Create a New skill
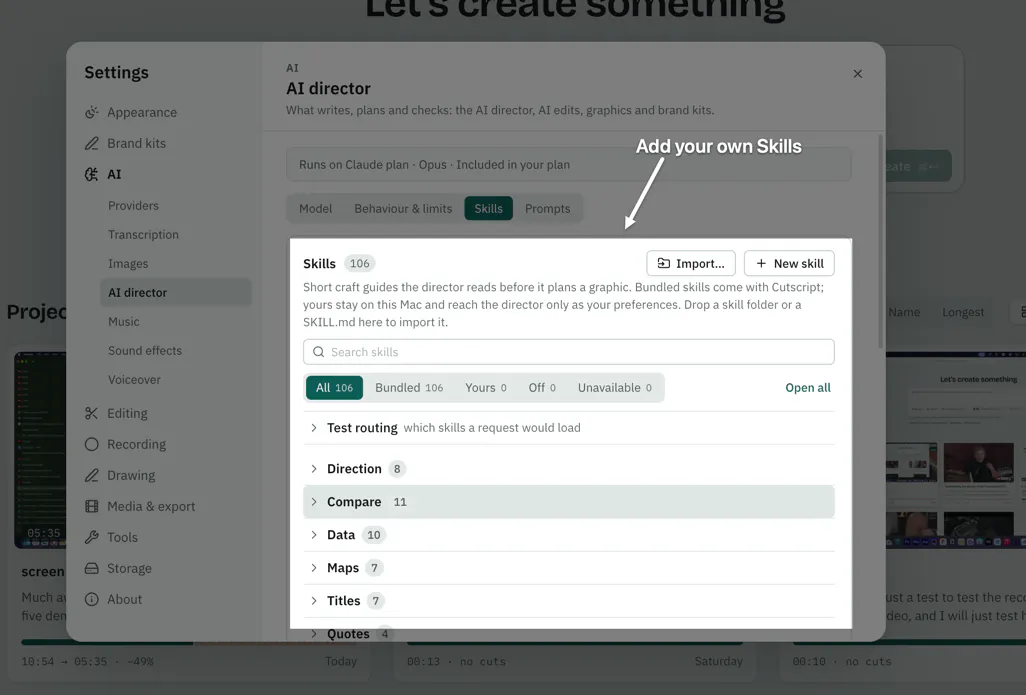This screenshot has height=695, width=1026. click(x=789, y=264)
